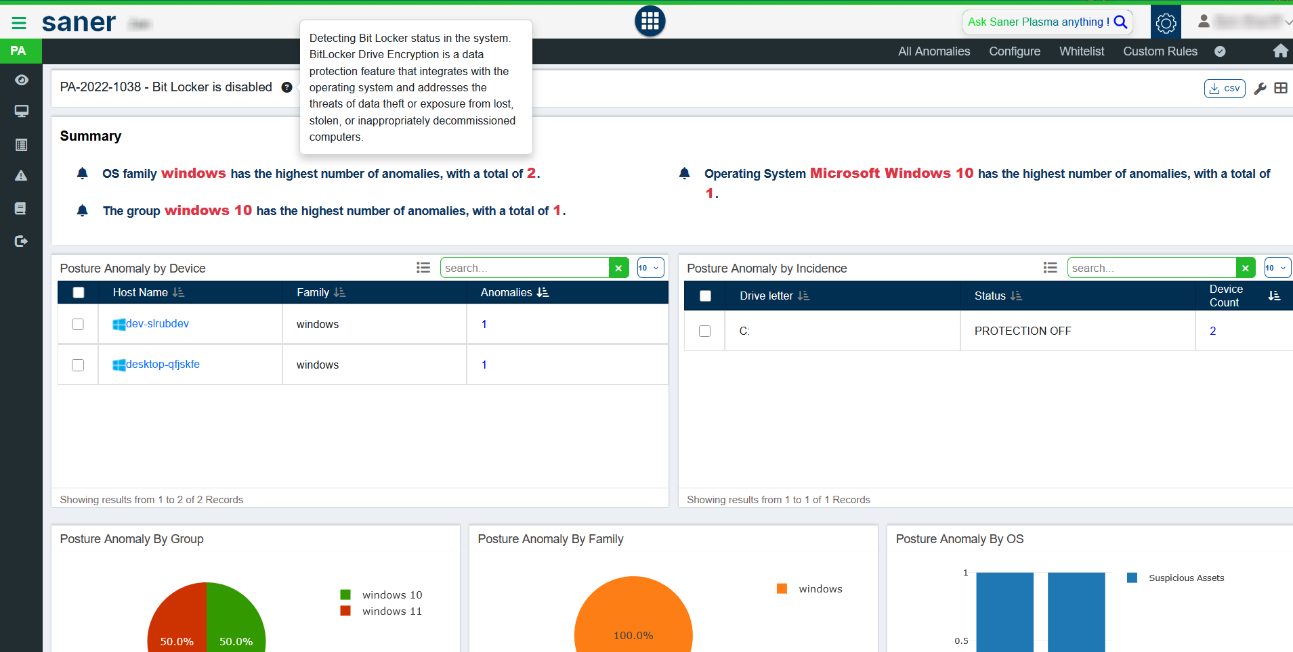Open page size dropdown in Incidence table
1293x652 pixels.
(x=1277, y=268)
